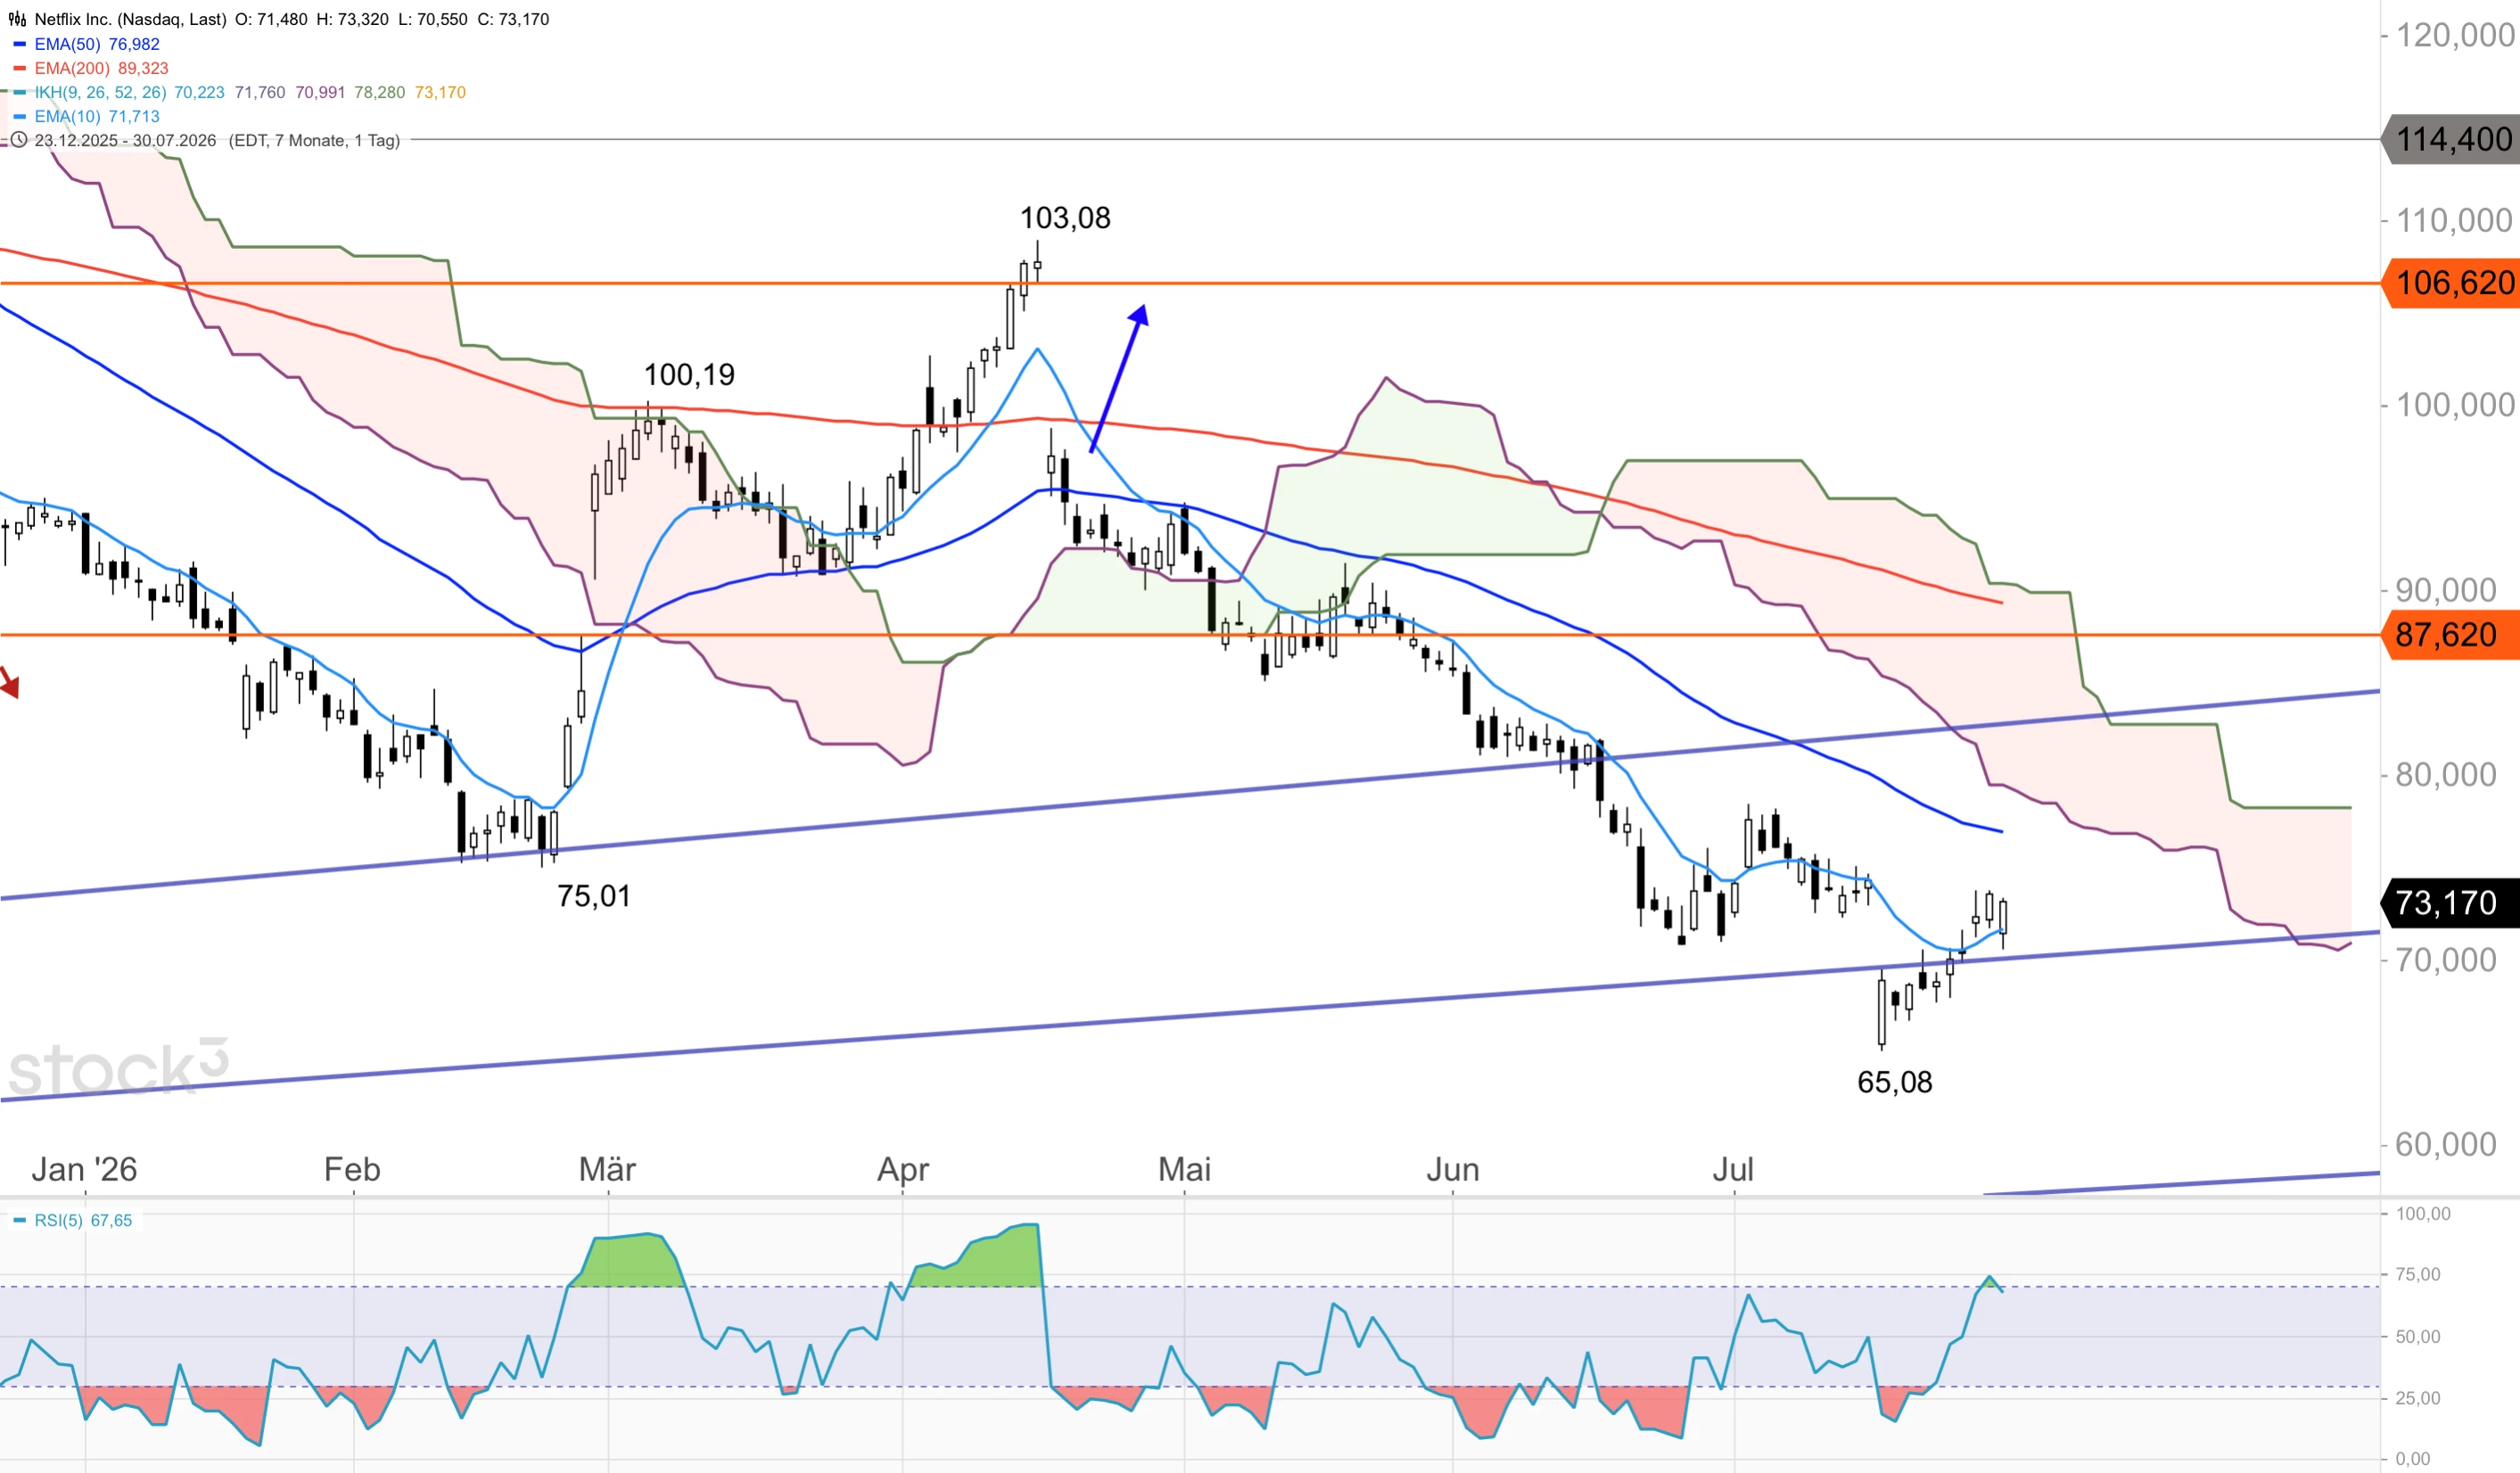
Task: Click the Jul time axis label
Action: (x=1733, y=1169)
